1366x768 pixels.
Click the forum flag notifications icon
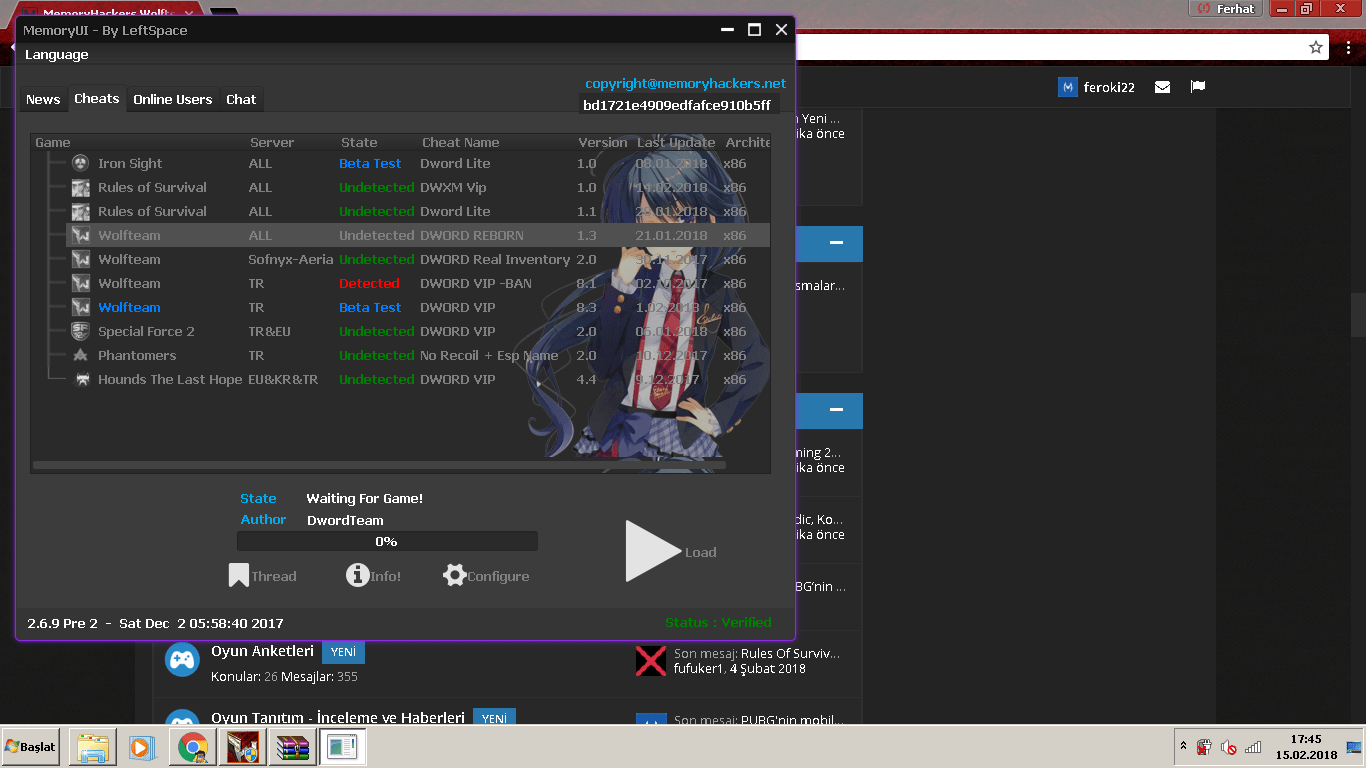point(1197,87)
